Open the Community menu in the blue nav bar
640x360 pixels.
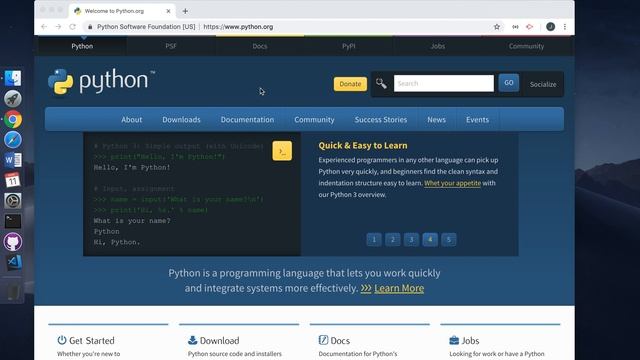314,120
